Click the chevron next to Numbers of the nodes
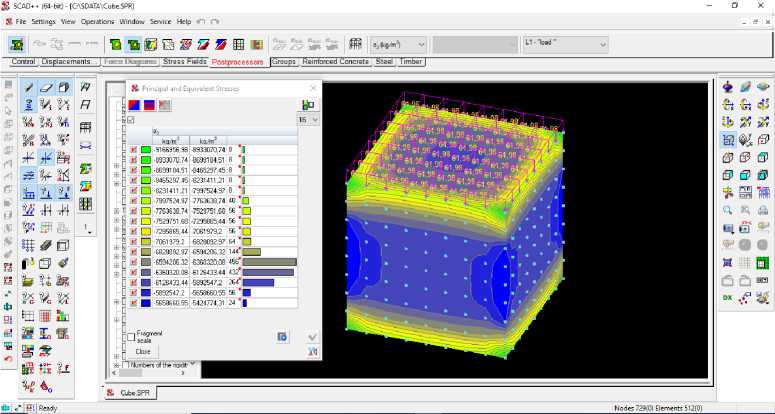 click(x=193, y=365)
